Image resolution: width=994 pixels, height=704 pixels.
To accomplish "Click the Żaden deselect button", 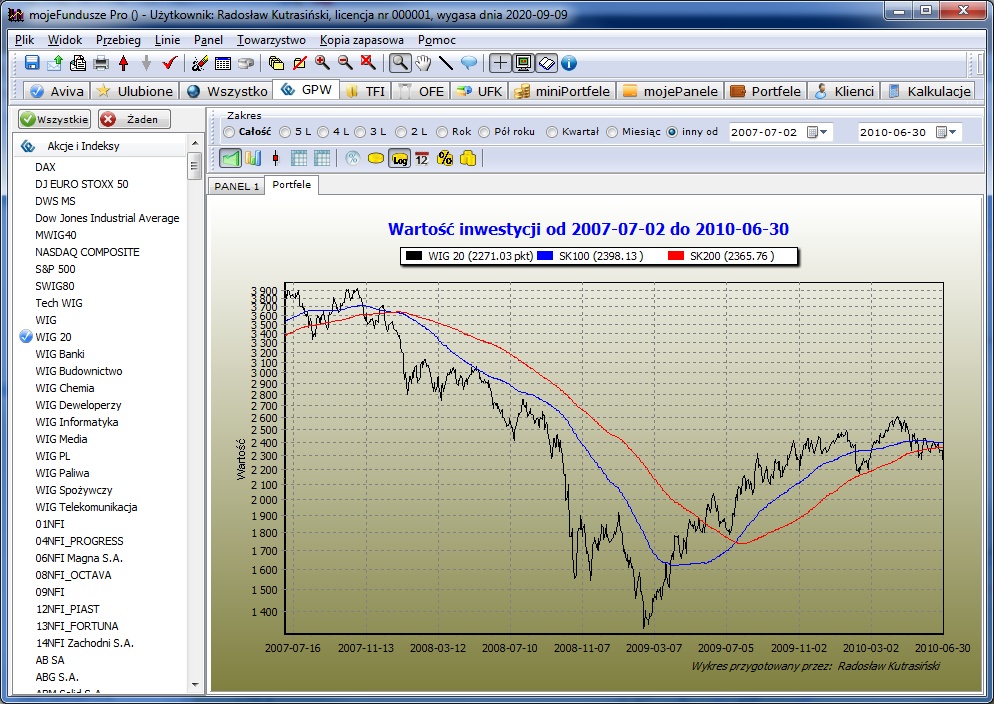I will 135,119.
